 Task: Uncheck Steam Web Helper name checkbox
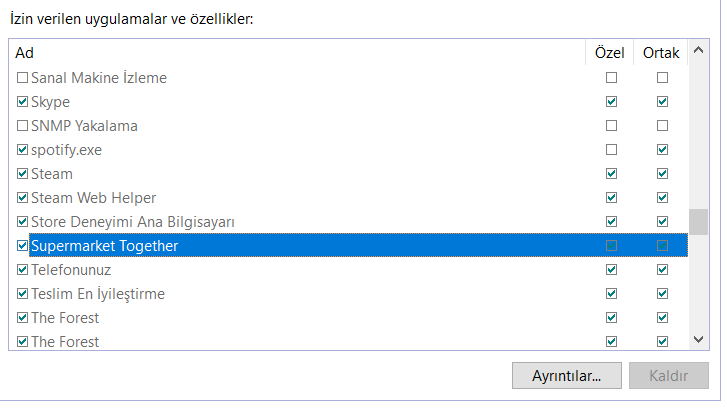click(x=23, y=198)
